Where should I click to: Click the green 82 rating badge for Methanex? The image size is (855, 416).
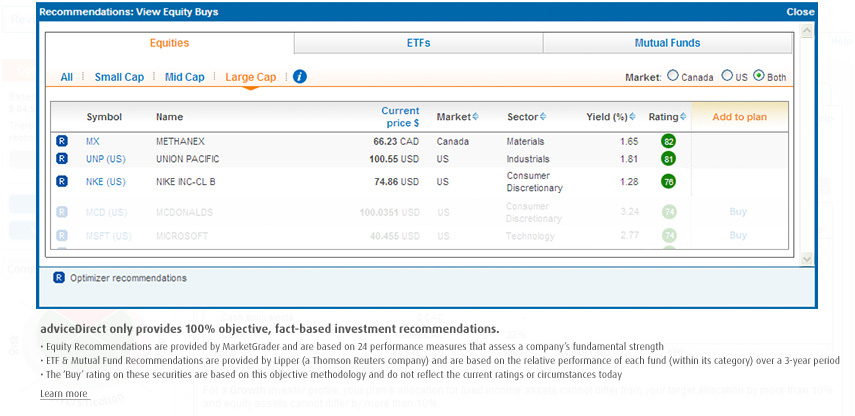pyautogui.click(x=668, y=142)
